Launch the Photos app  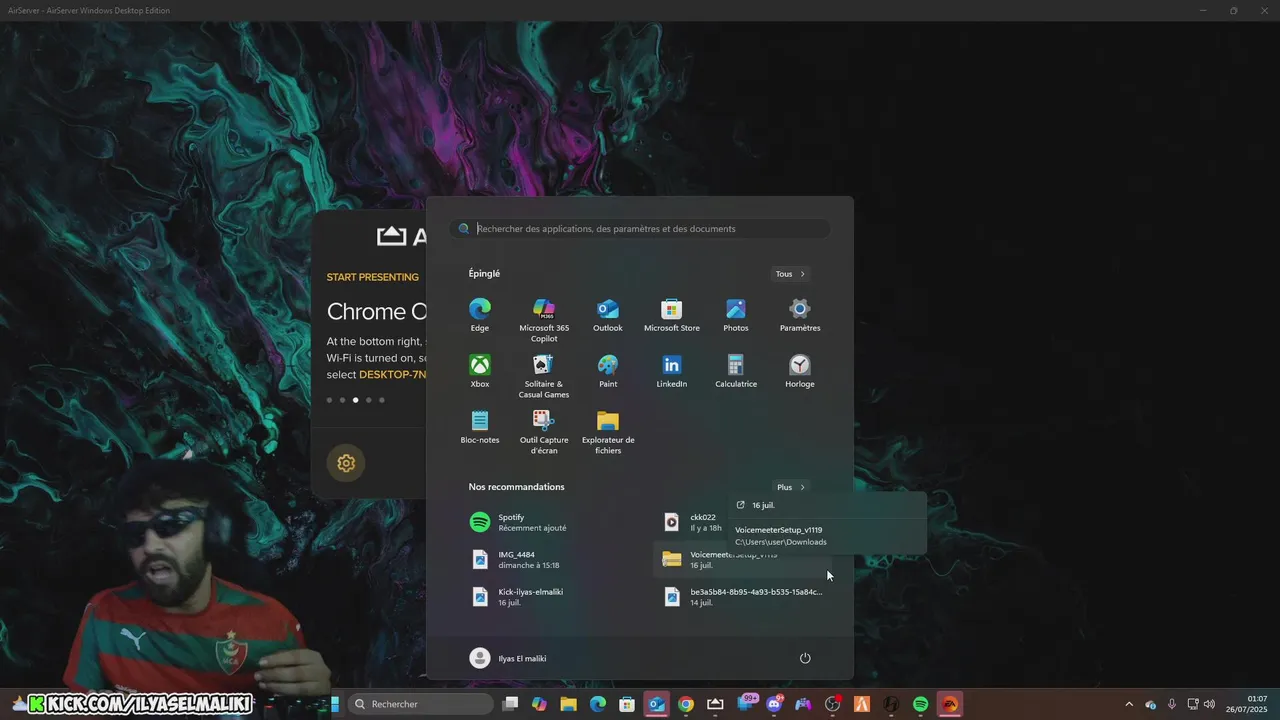(736, 315)
